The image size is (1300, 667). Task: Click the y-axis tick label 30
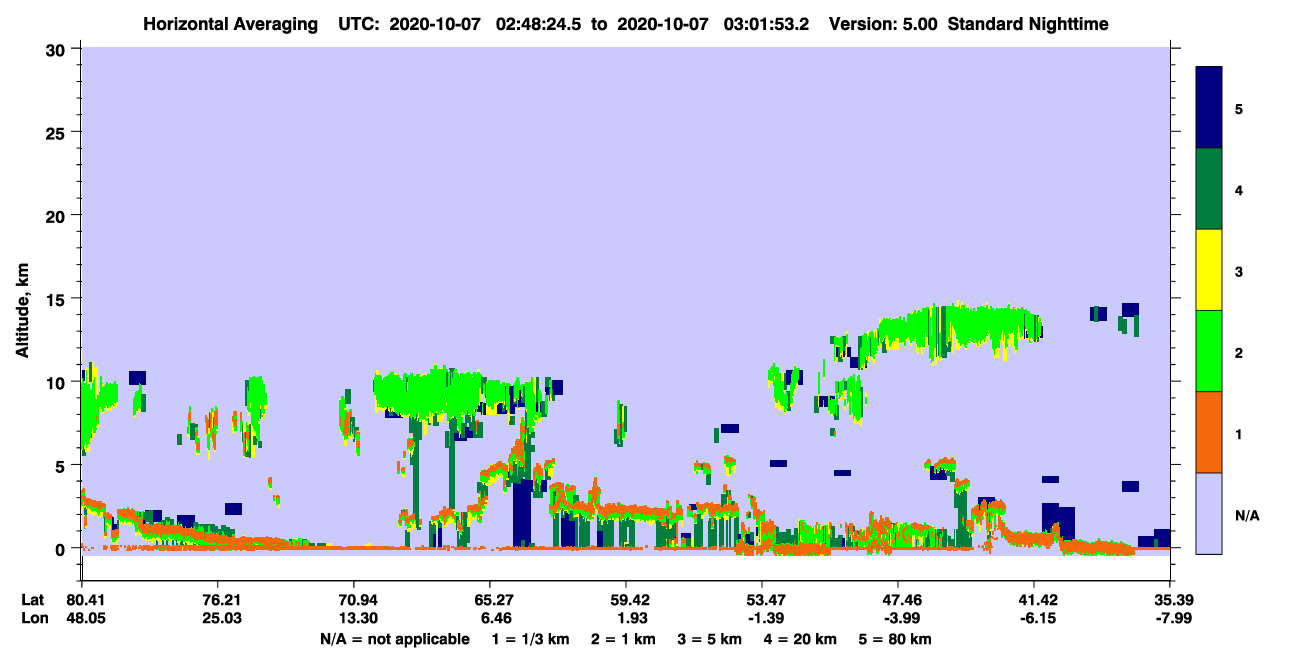click(58, 49)
